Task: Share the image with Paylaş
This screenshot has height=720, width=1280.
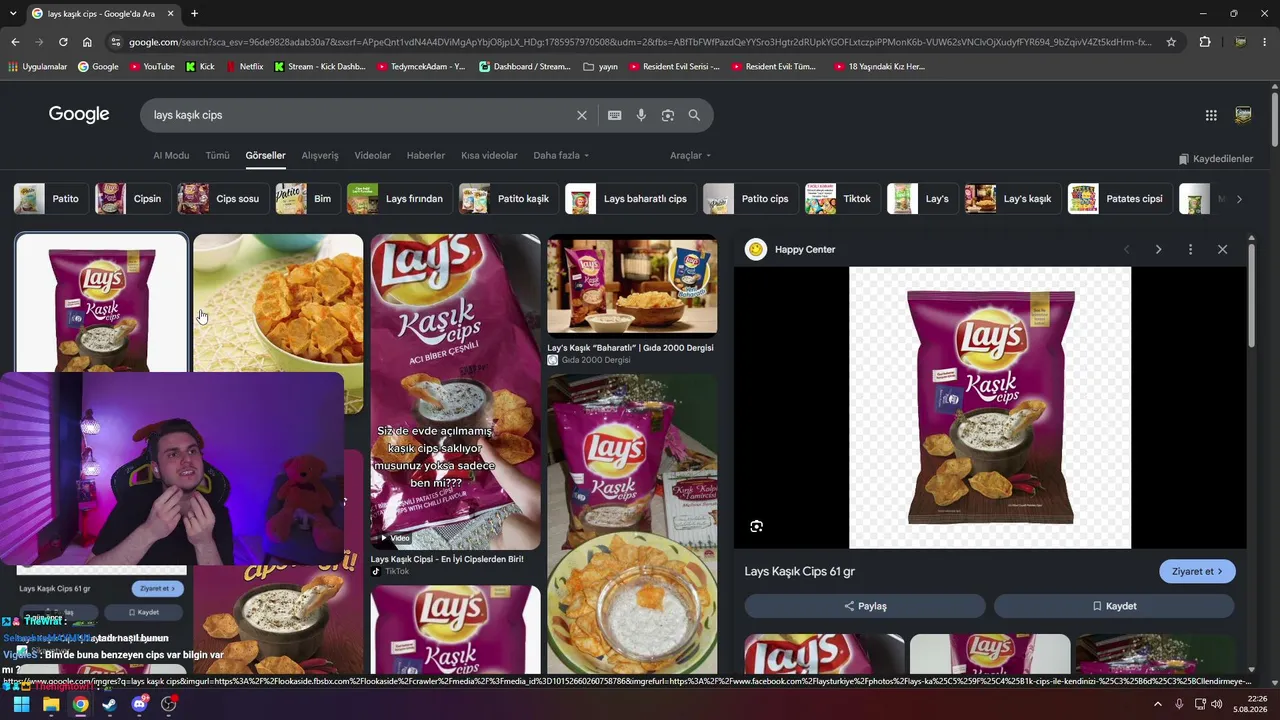Action: tap(865, 606)
